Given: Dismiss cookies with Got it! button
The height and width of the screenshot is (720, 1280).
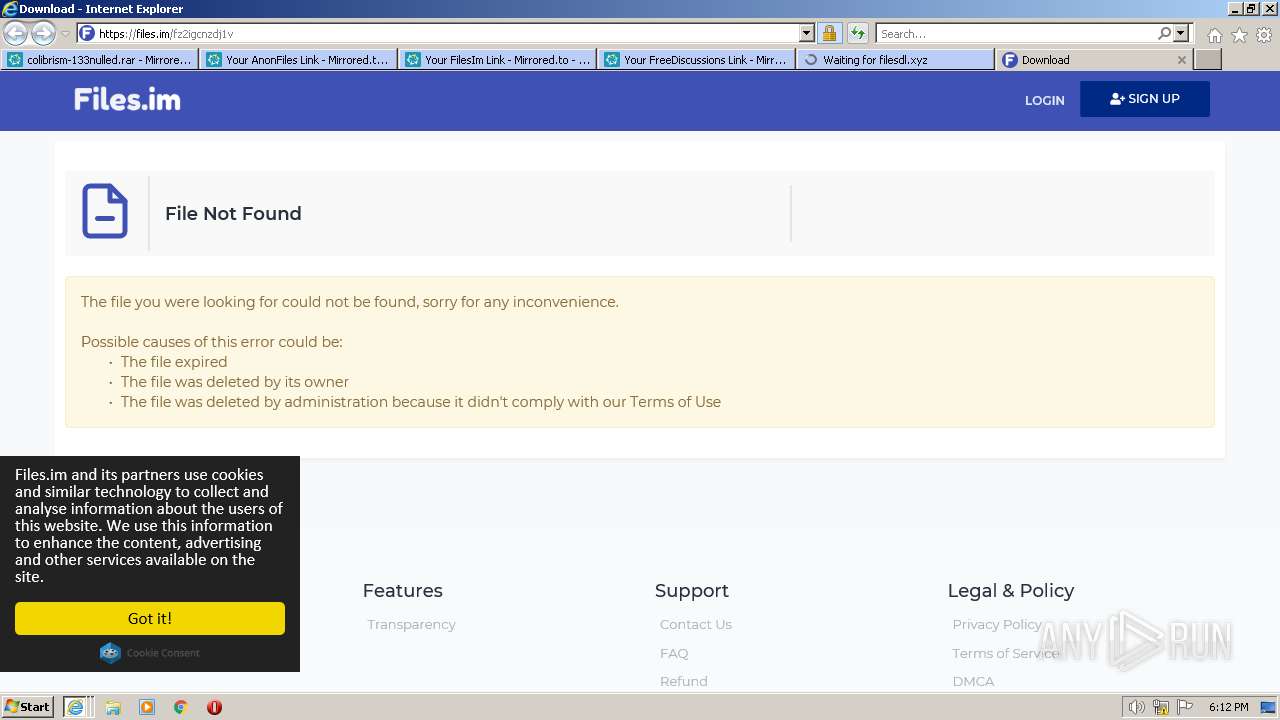Looking at the screenshot, I should click(x=150, y=618).
